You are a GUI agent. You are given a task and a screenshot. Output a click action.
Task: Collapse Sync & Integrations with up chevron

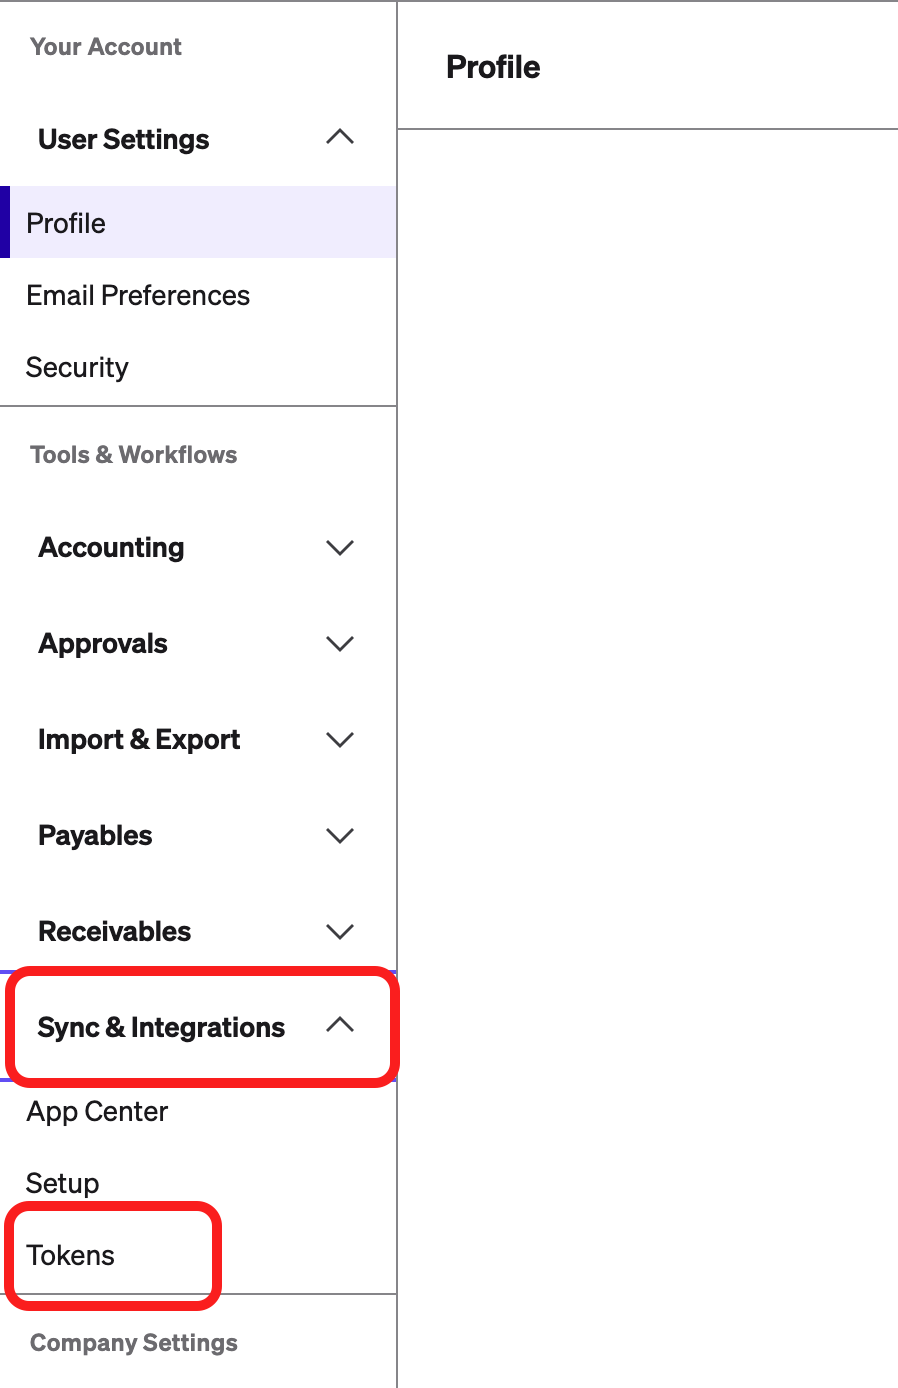(x=340, y=1025)
